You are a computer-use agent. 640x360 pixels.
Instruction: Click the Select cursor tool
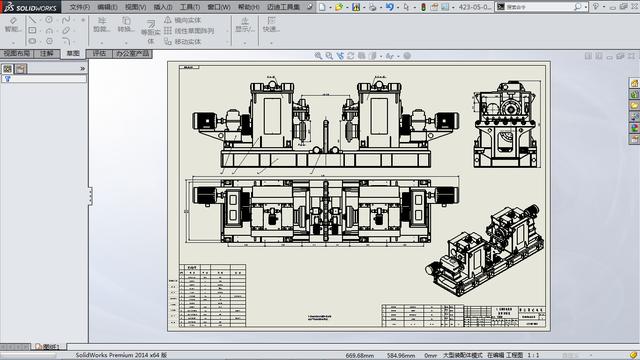click(x=406, y=7)
